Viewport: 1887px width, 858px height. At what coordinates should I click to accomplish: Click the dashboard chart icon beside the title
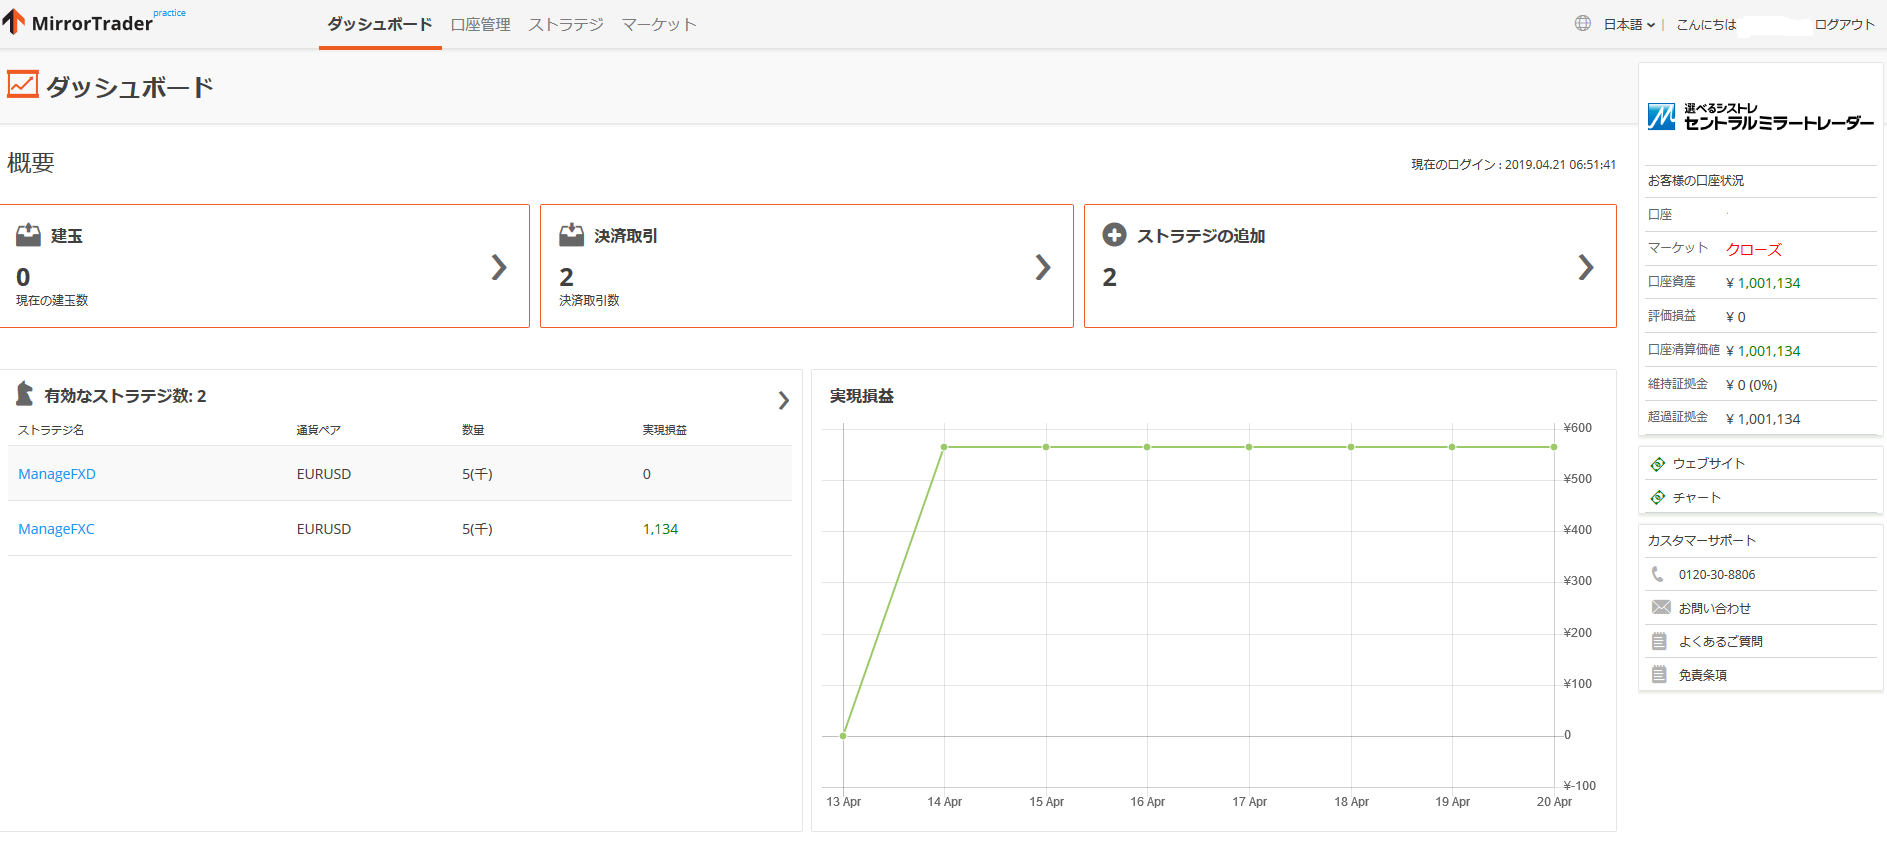pos(22,85)
